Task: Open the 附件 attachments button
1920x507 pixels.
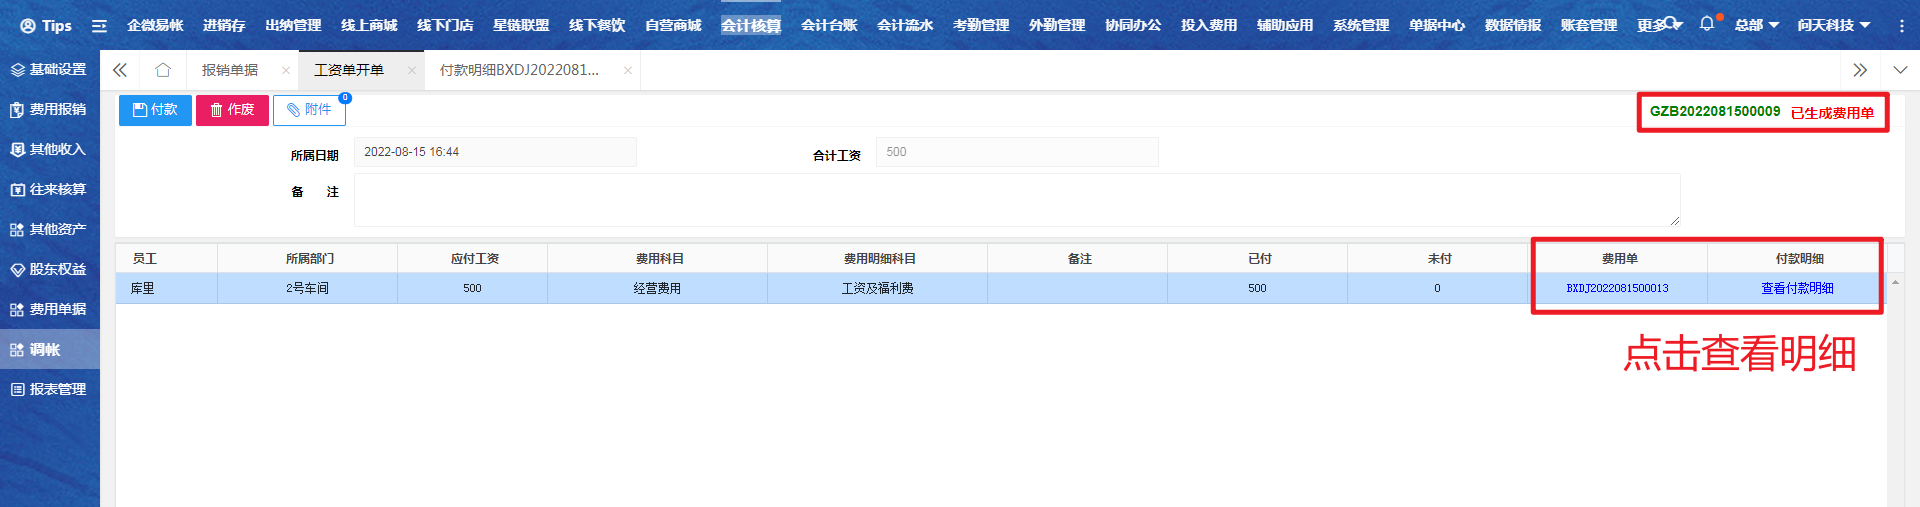Action: click(x=309, y=110)
